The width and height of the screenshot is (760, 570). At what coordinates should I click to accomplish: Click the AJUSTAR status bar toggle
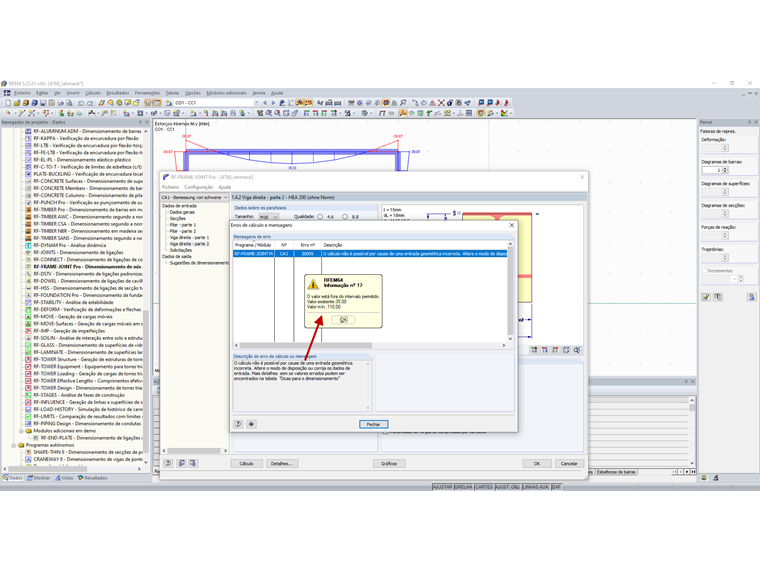[x=442, y=487]
